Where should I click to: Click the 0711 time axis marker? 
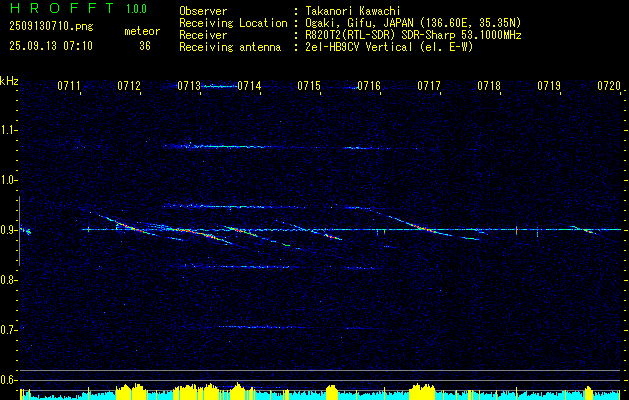[x=69, y=86]
